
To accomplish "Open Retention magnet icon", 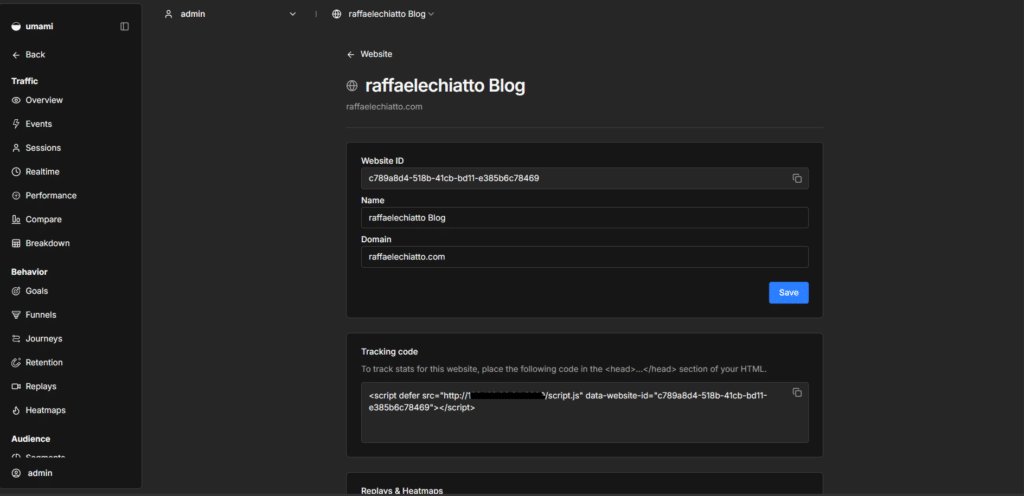I will point(16,362).
